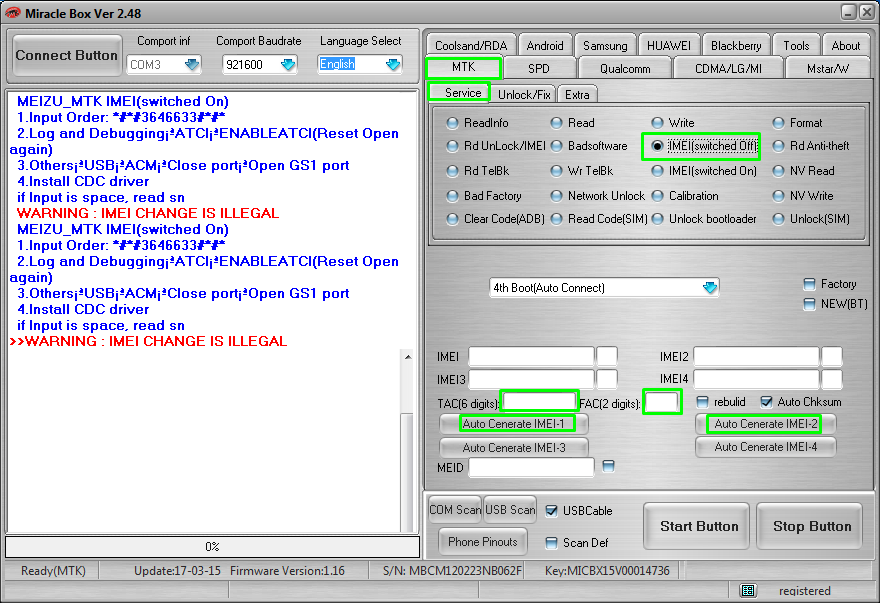Switch to the MTK tab

pos(464,67)
